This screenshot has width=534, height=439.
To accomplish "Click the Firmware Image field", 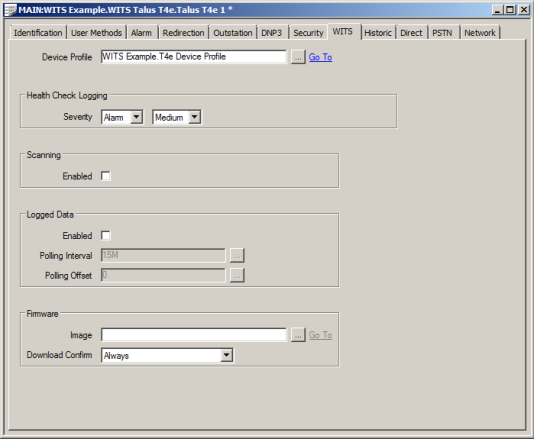I will pos(193,335).
